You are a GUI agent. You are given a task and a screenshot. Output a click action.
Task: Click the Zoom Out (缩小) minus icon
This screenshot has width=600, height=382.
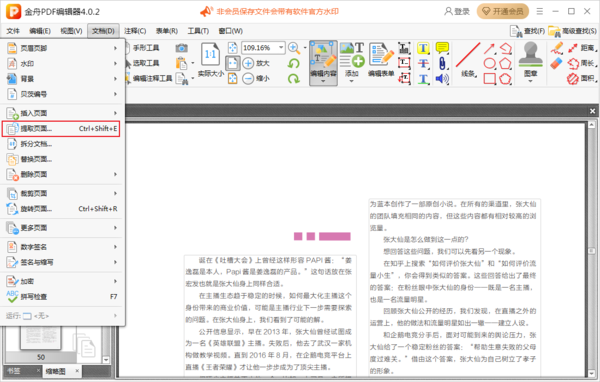(x=248, y=79)
